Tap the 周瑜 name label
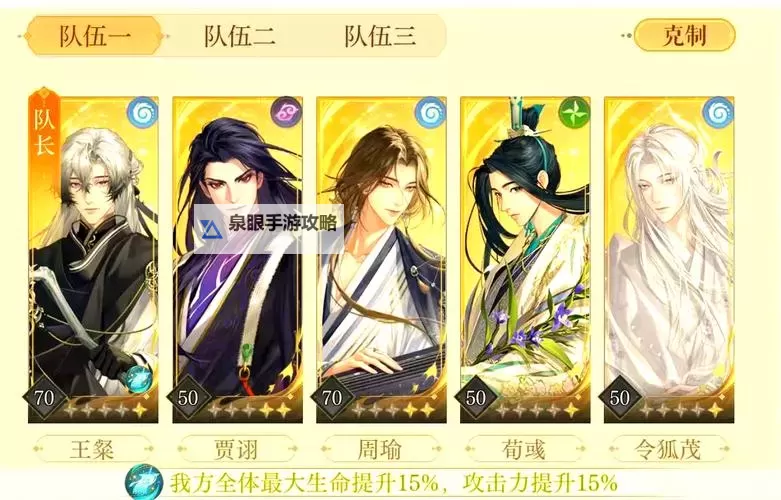This screenshot has width=781, height=500. coord(380,449)
